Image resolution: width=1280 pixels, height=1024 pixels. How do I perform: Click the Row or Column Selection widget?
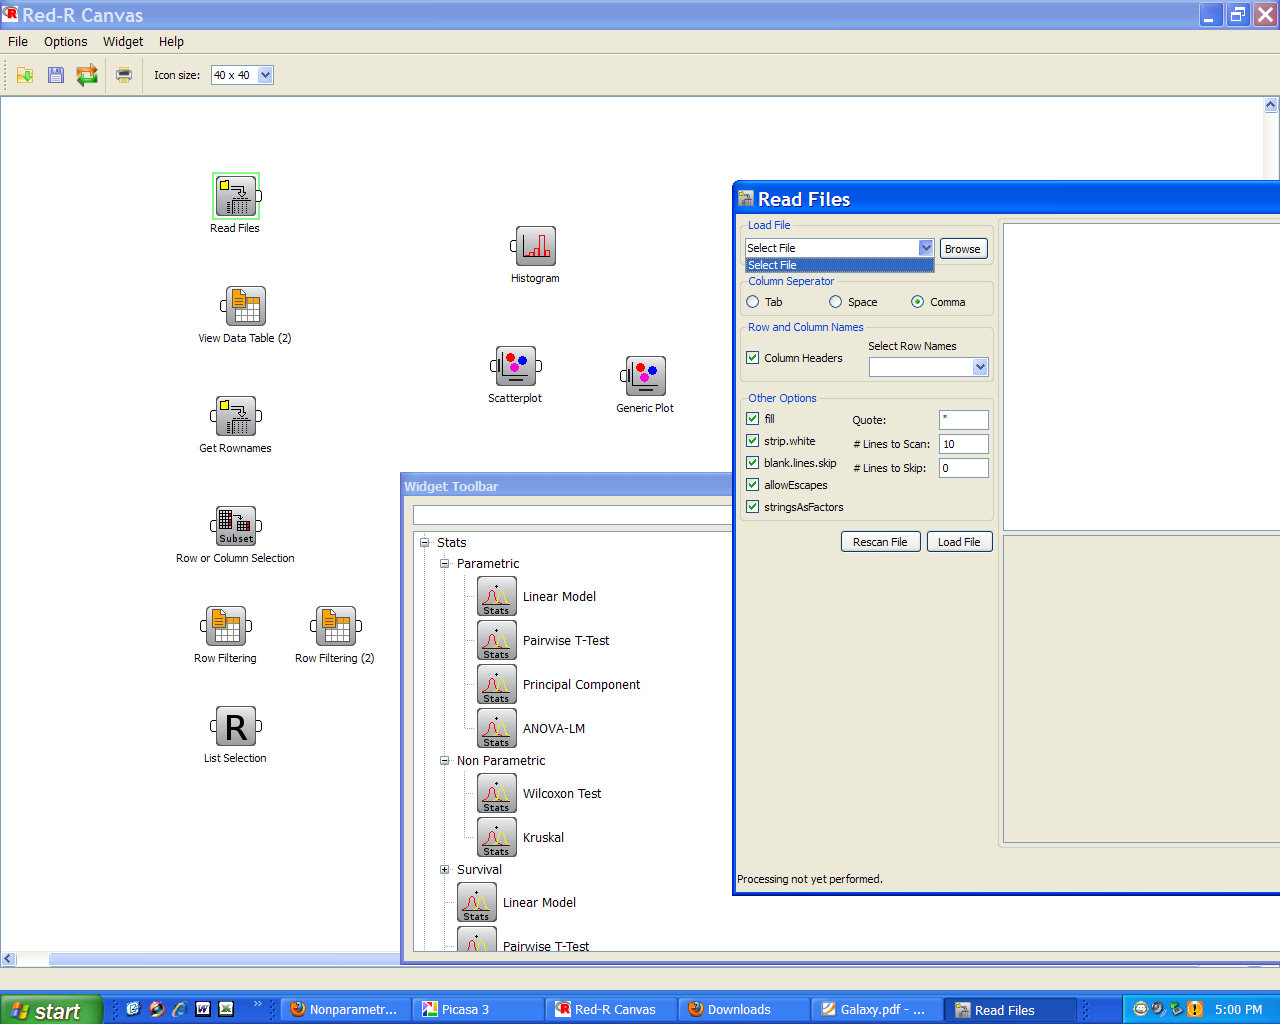(236, 526)
